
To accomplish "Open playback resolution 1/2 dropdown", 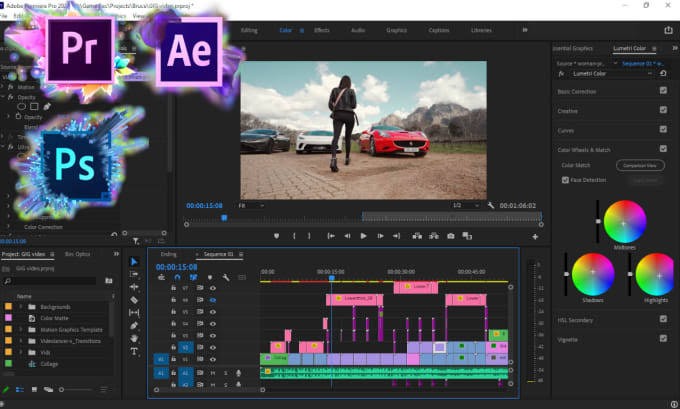I will point(466,205).
